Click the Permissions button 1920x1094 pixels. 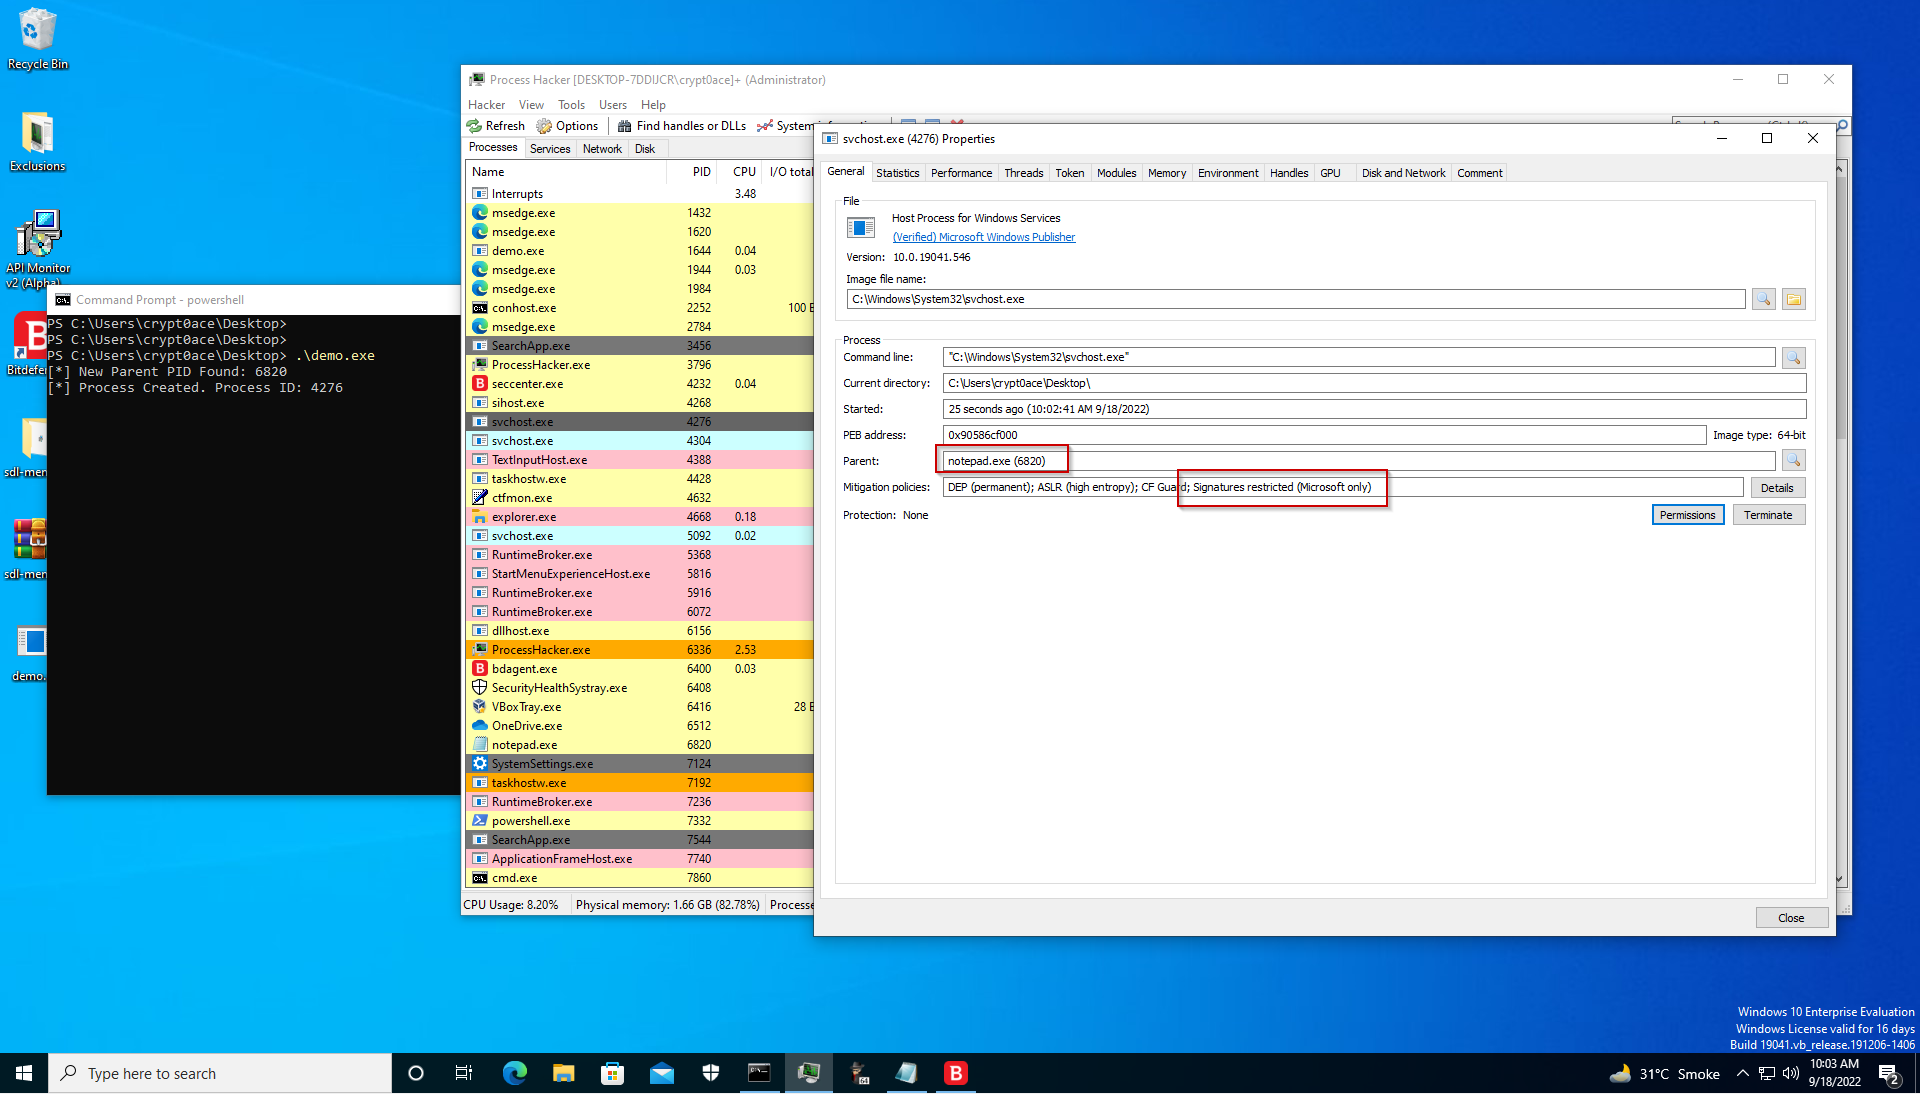pyautogui.click(x=1687, y=514)
